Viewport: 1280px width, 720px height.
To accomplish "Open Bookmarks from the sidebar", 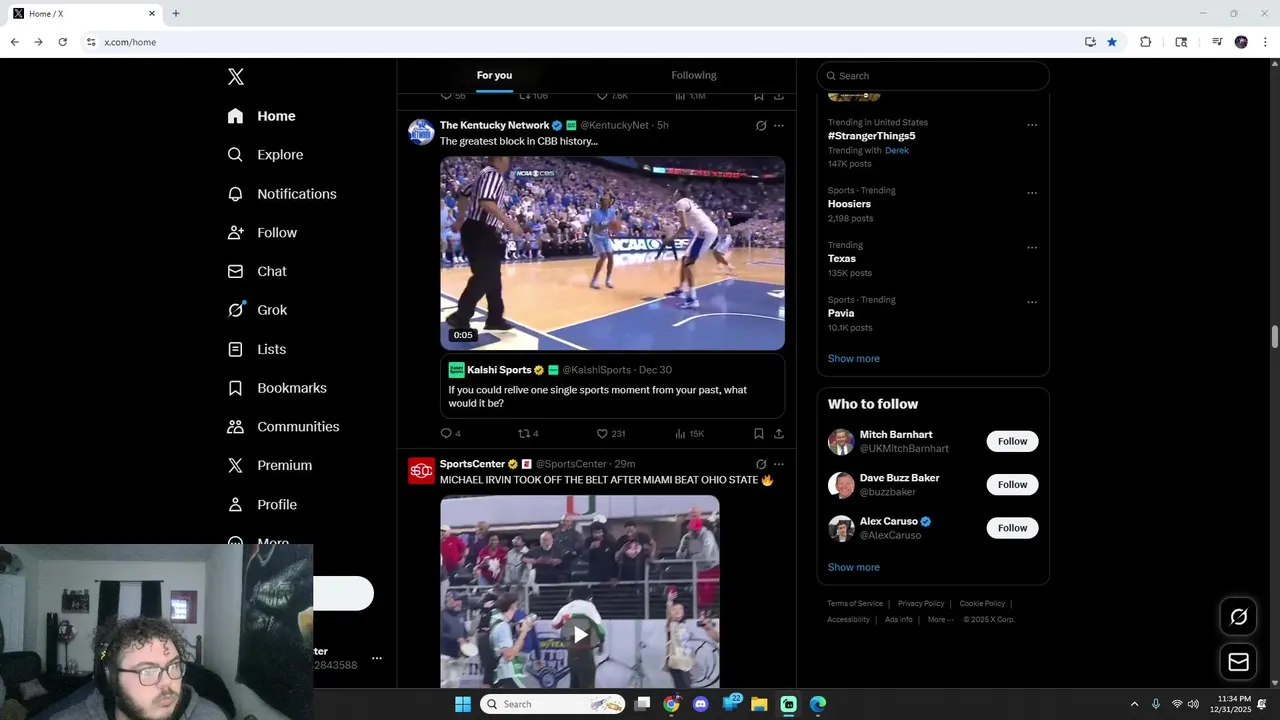I will (277, 388).
